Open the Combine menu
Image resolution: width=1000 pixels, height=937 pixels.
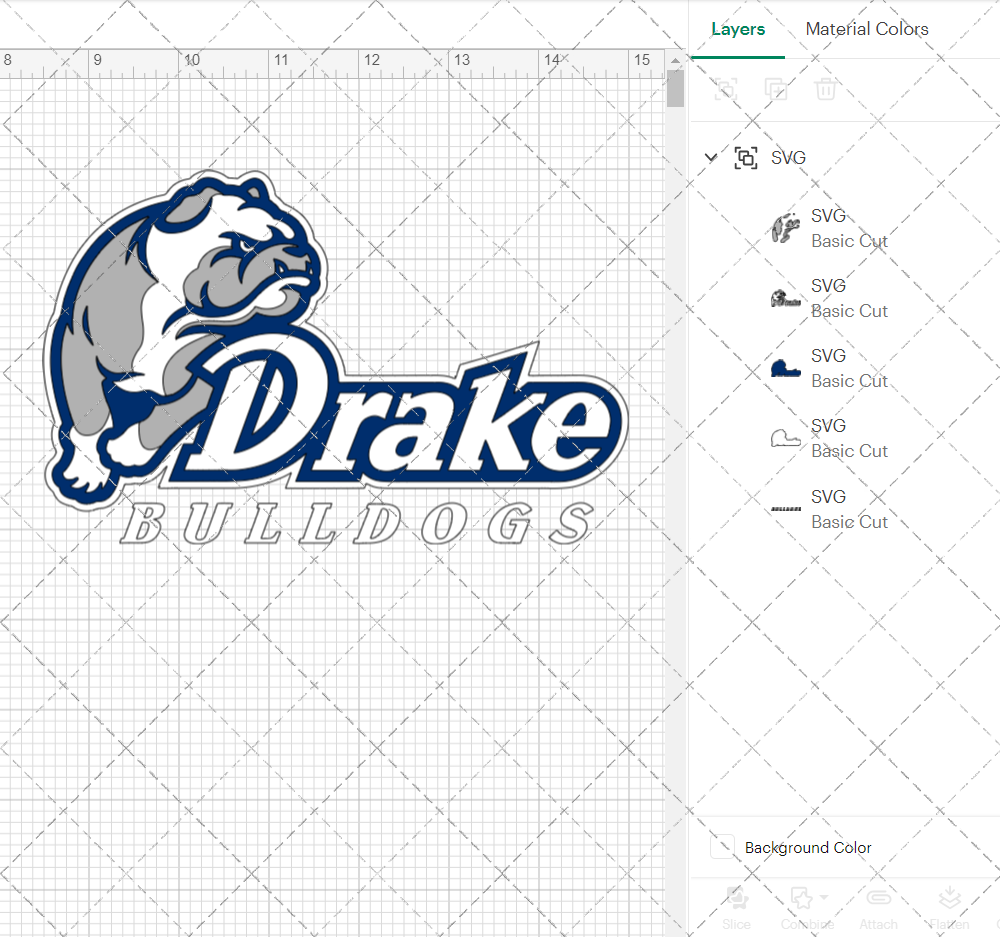click(x=807, y=907)
